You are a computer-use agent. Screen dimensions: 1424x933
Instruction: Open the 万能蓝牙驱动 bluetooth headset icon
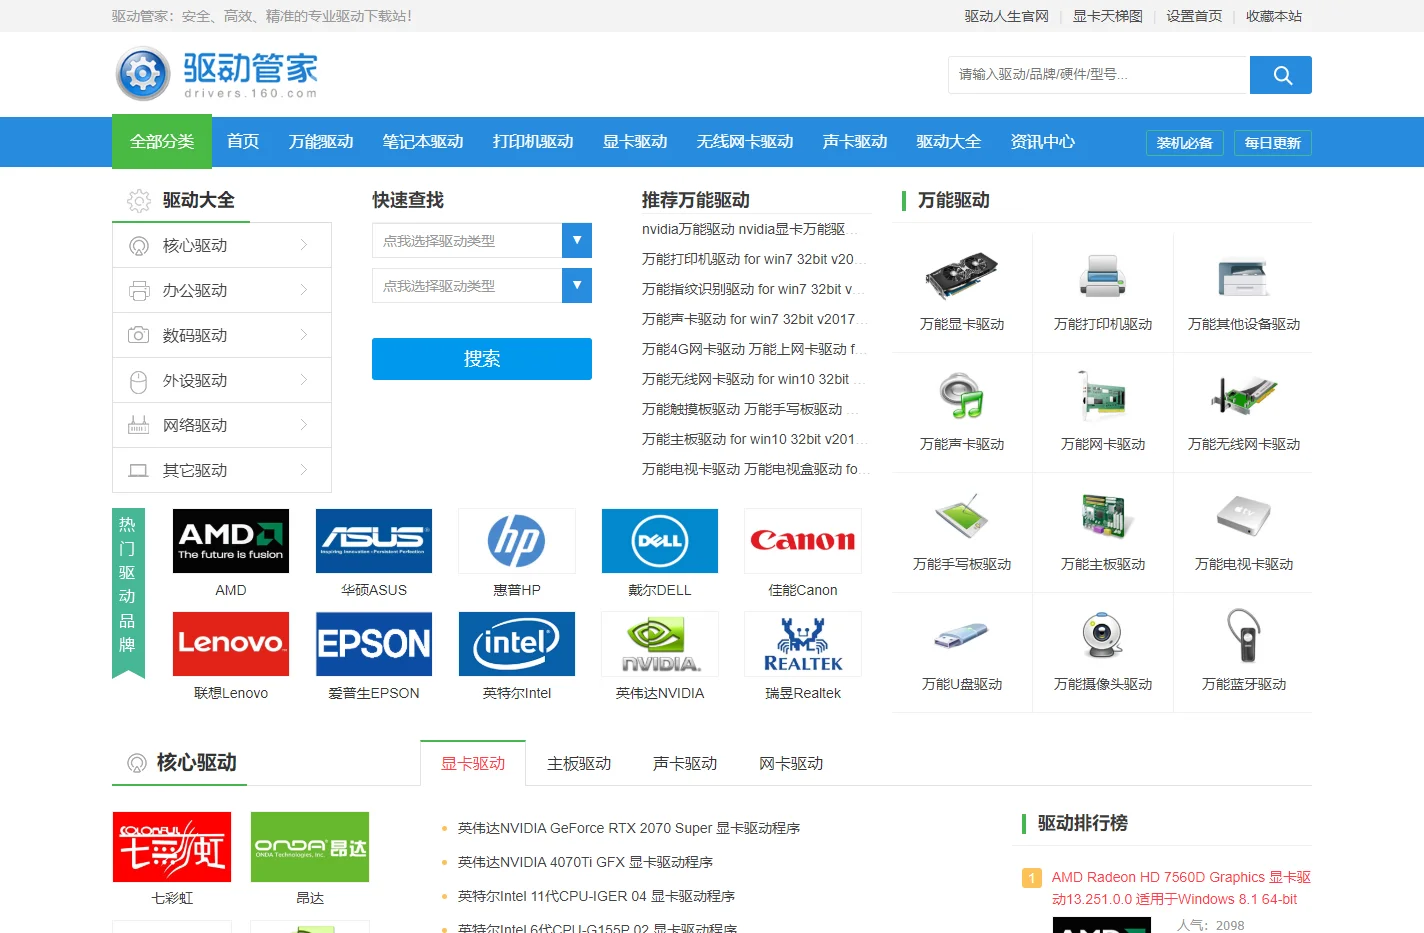[1244, 636]
